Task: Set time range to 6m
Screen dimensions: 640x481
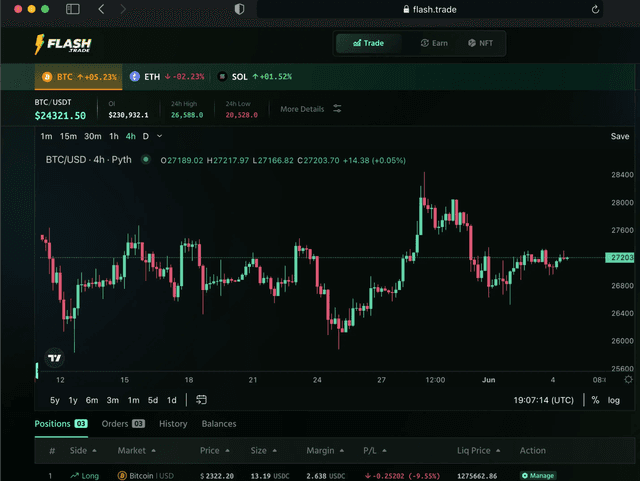Action: [92, 400]
